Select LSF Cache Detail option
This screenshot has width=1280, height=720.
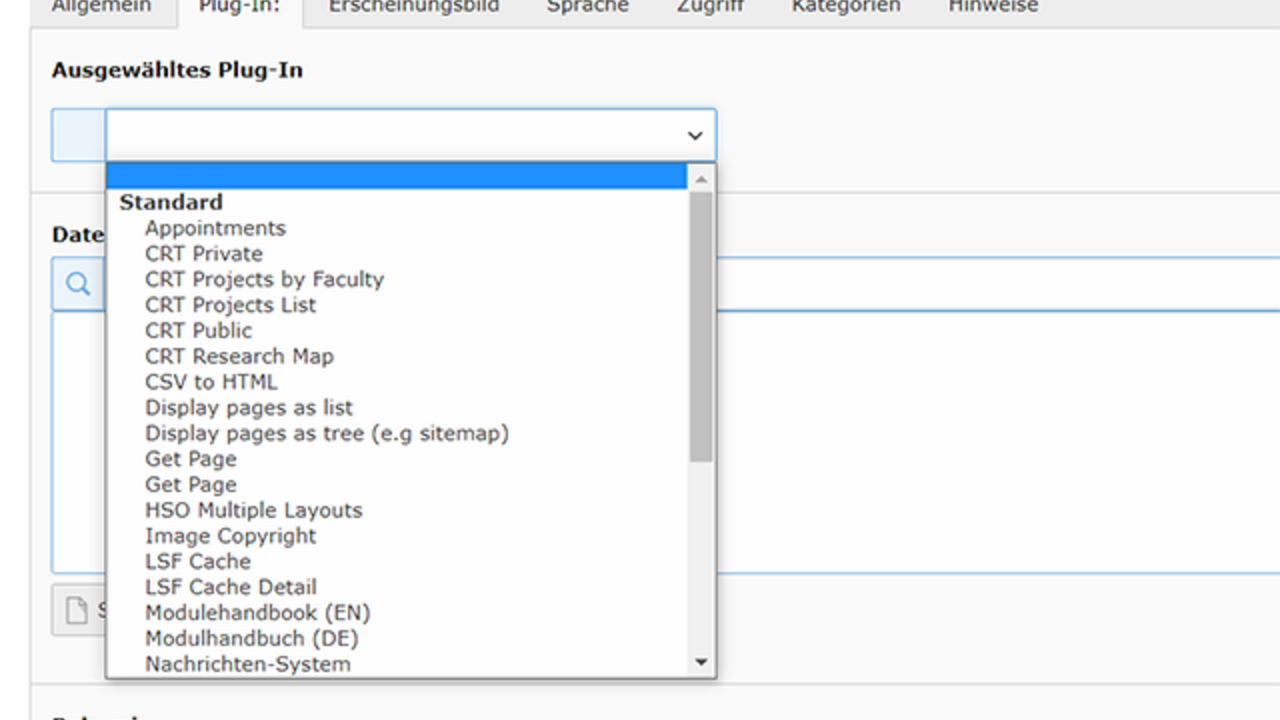pyautogui.click(x=230, y=587)
